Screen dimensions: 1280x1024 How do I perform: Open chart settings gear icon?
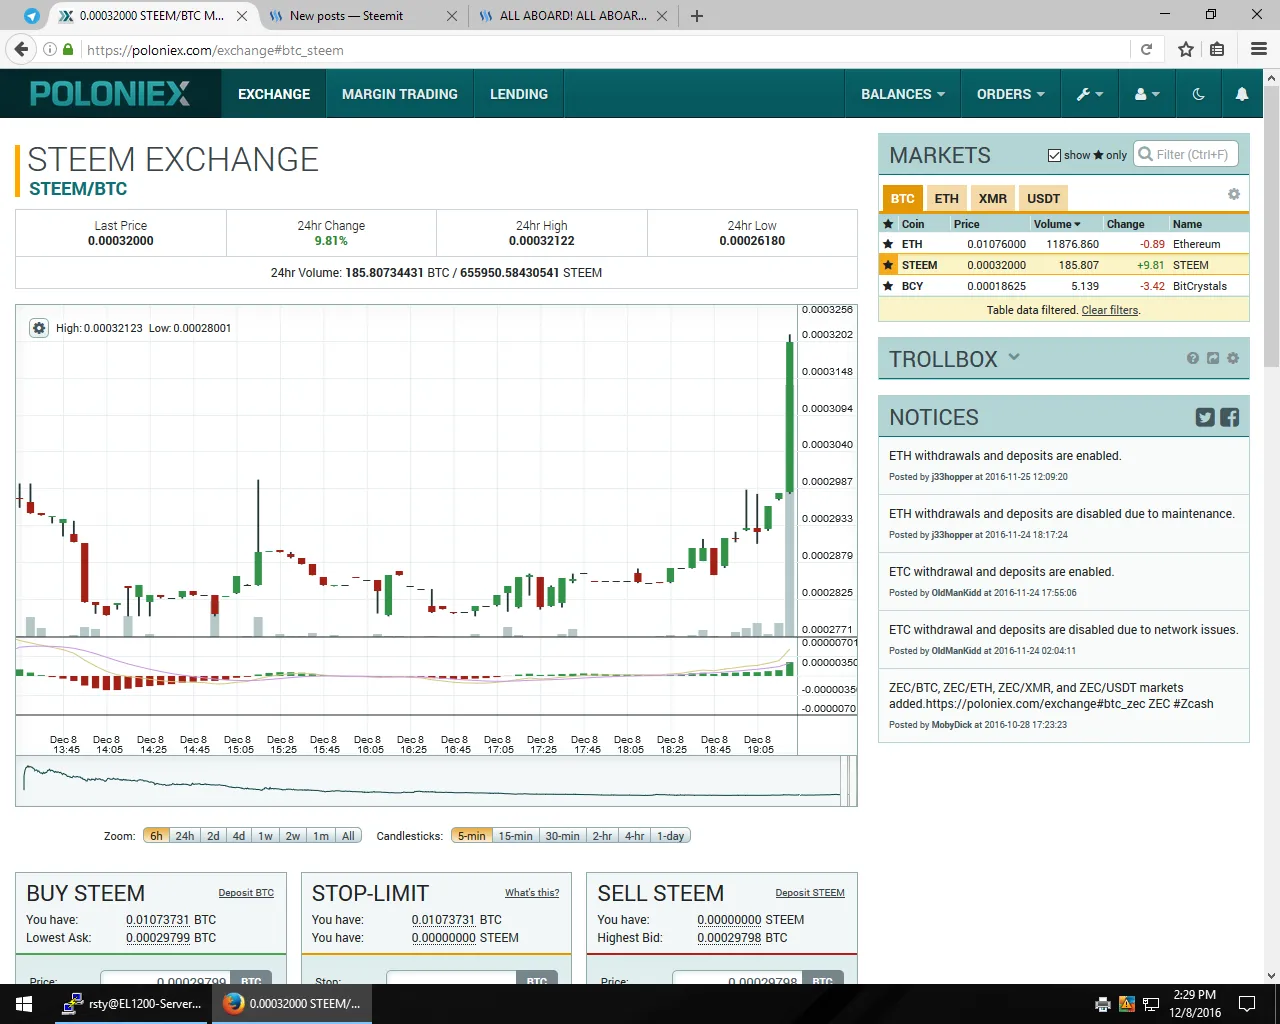coord(39,328)
